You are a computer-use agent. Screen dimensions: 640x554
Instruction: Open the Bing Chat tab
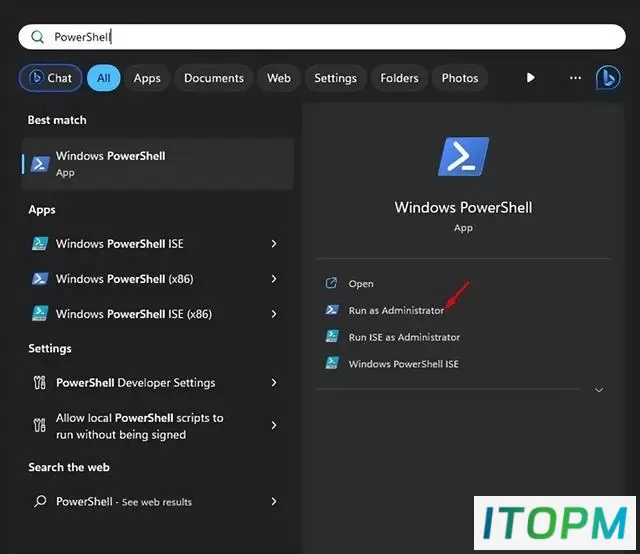pos(51,78)
